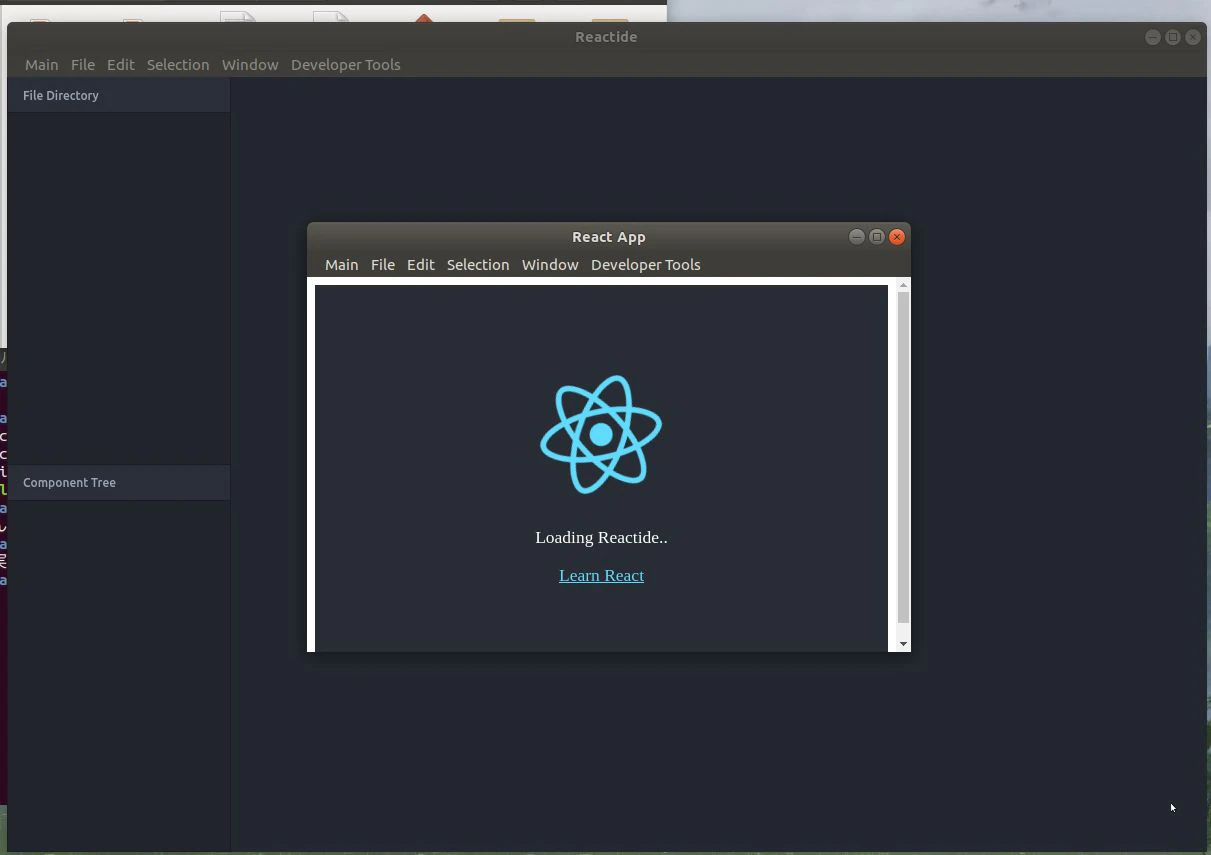Screen dimensions: 1211x855
Task: Click the 'Loading Reactide..' text
Action: coord(601,538)
